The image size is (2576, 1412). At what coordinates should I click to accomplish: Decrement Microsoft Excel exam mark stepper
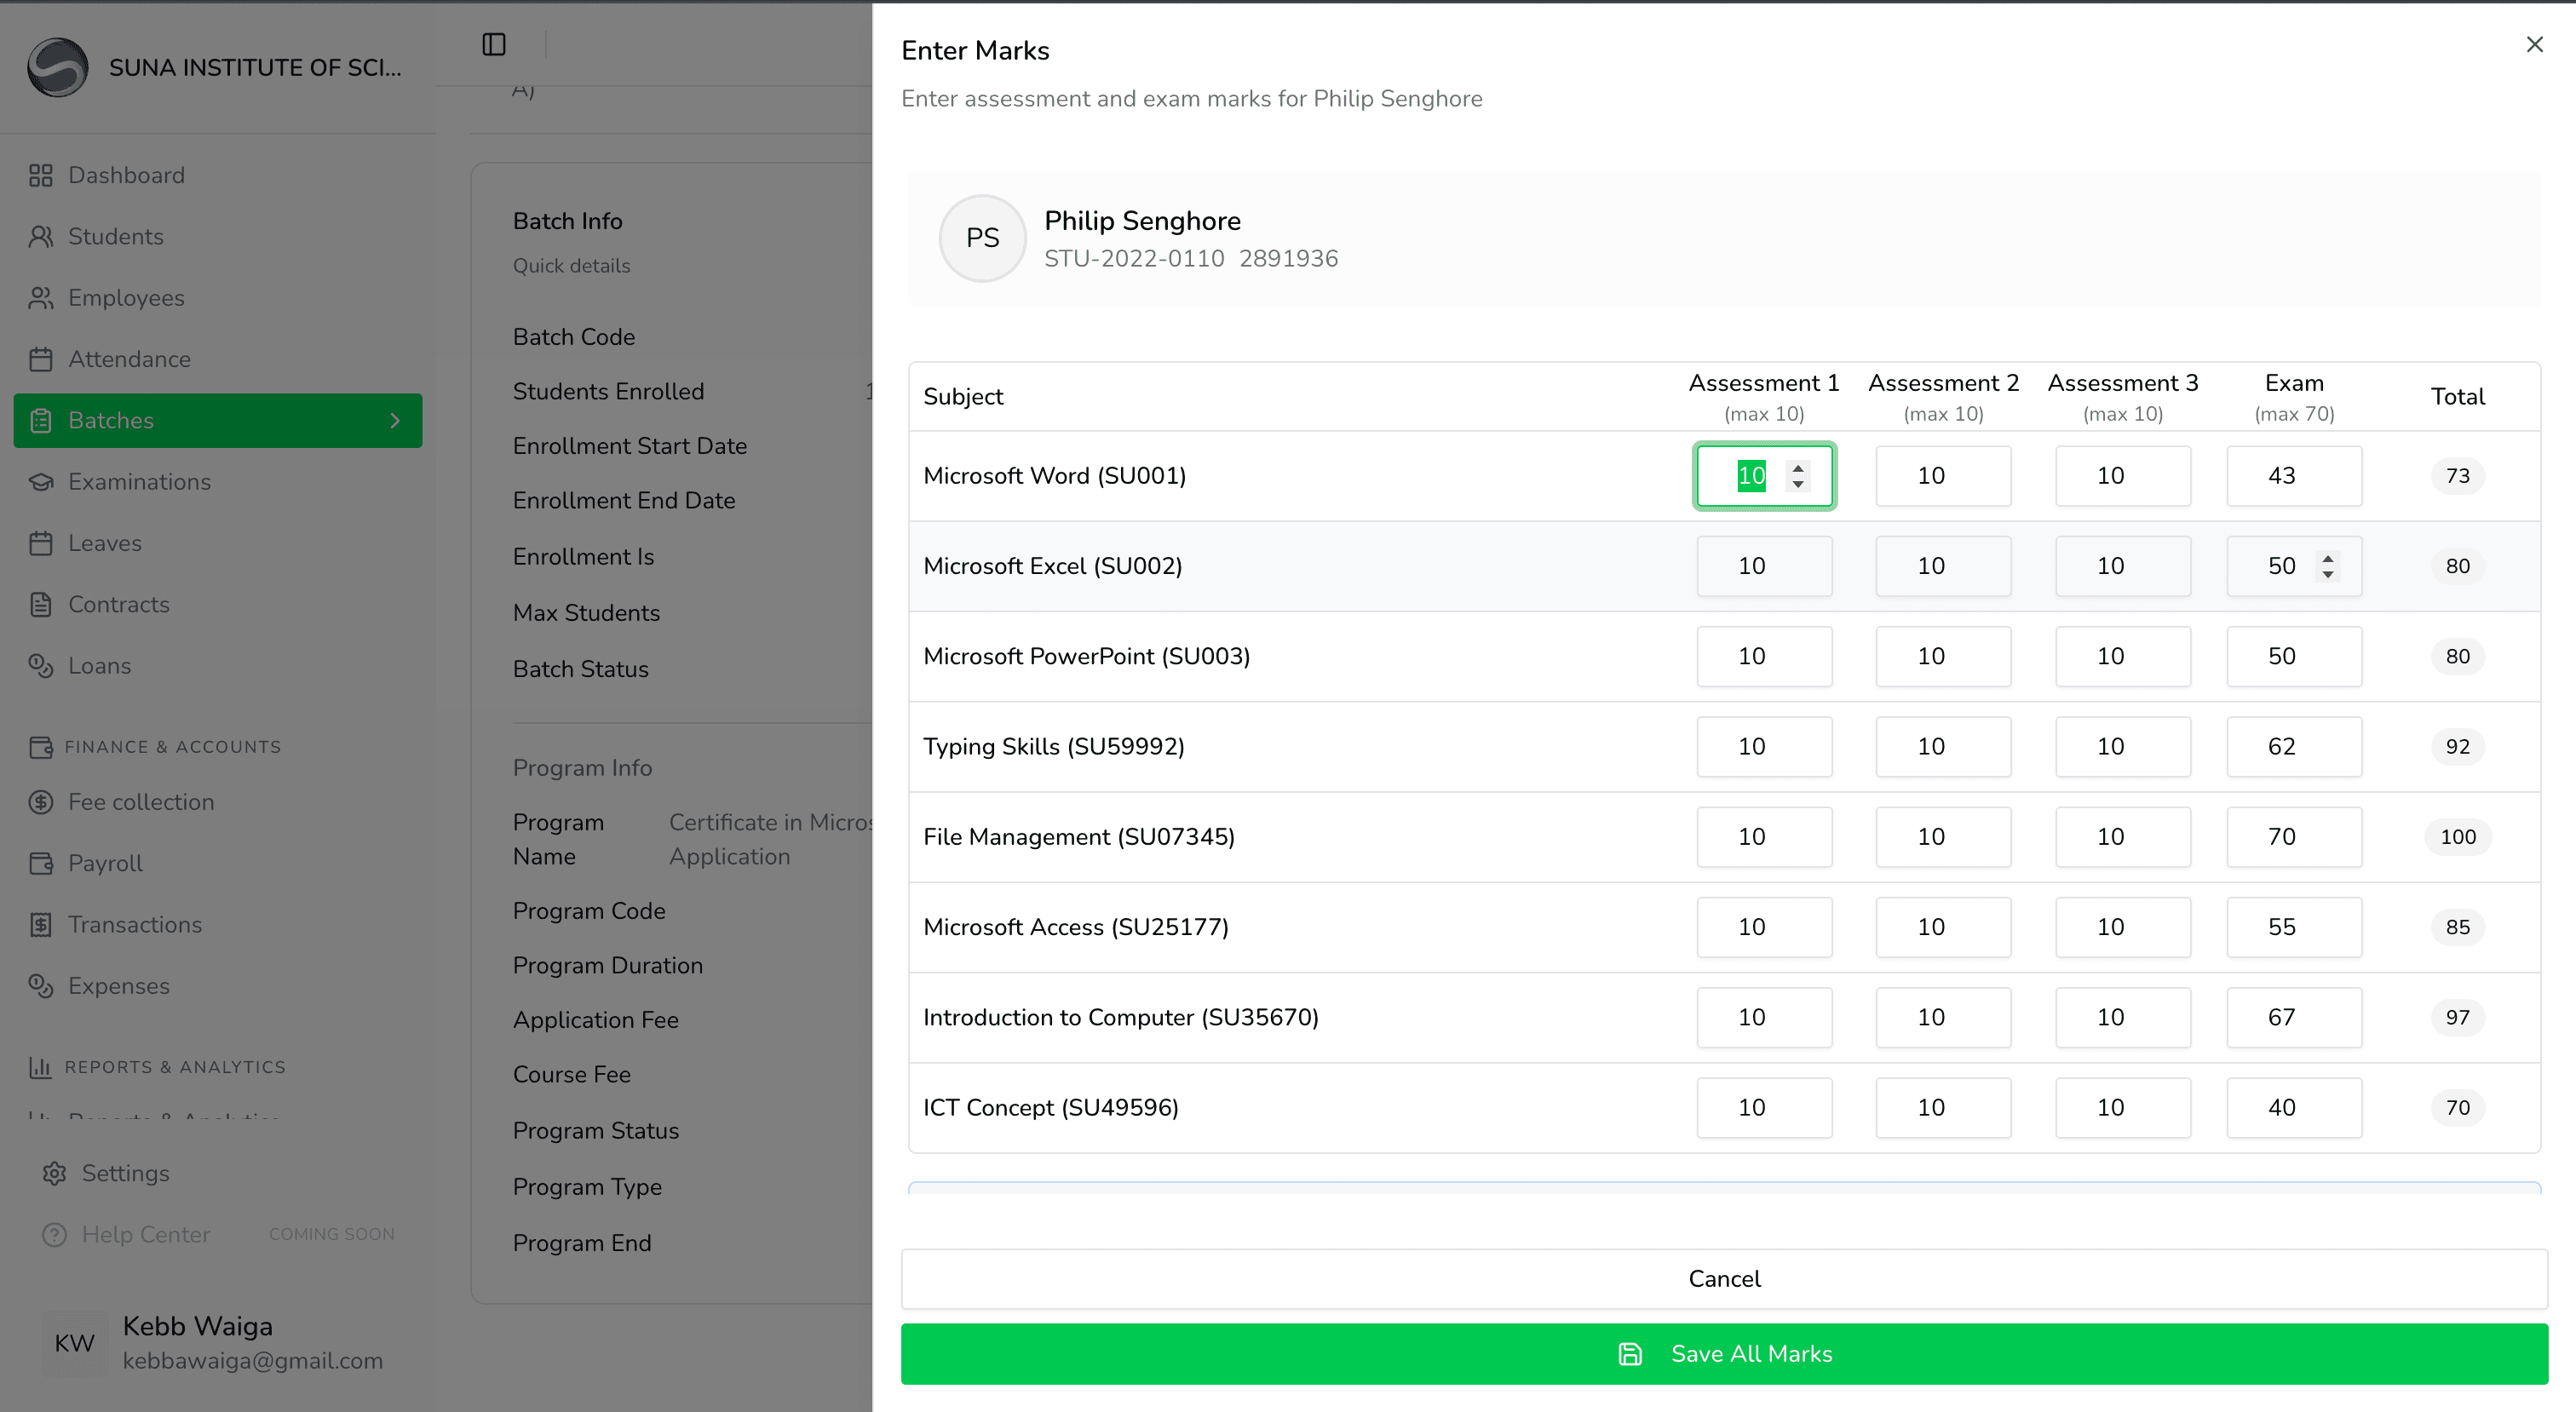point(2327,574)
